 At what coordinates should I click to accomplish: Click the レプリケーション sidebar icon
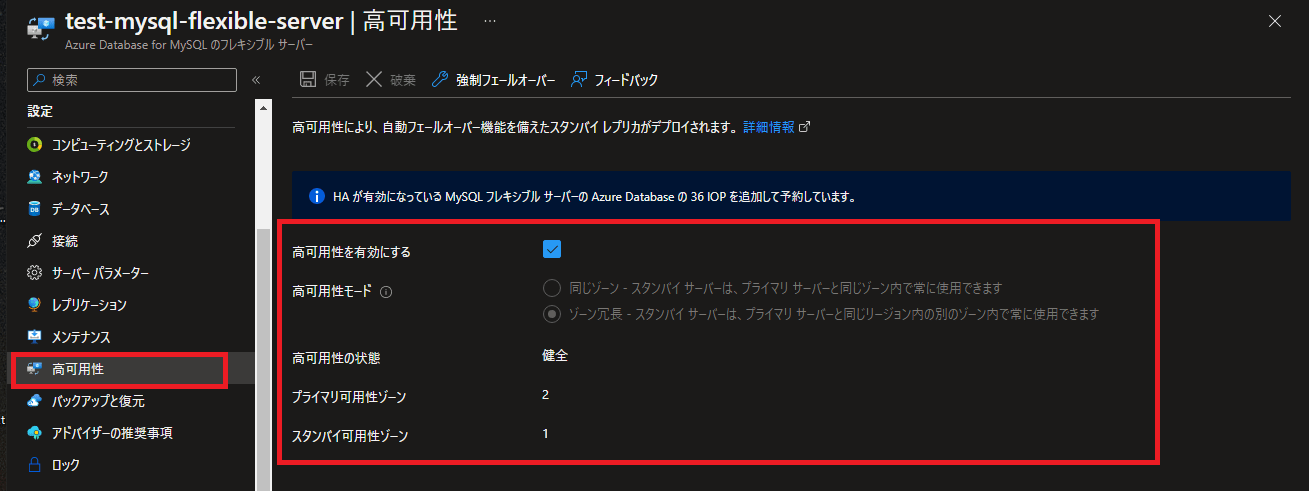click(x=34, y=305)
